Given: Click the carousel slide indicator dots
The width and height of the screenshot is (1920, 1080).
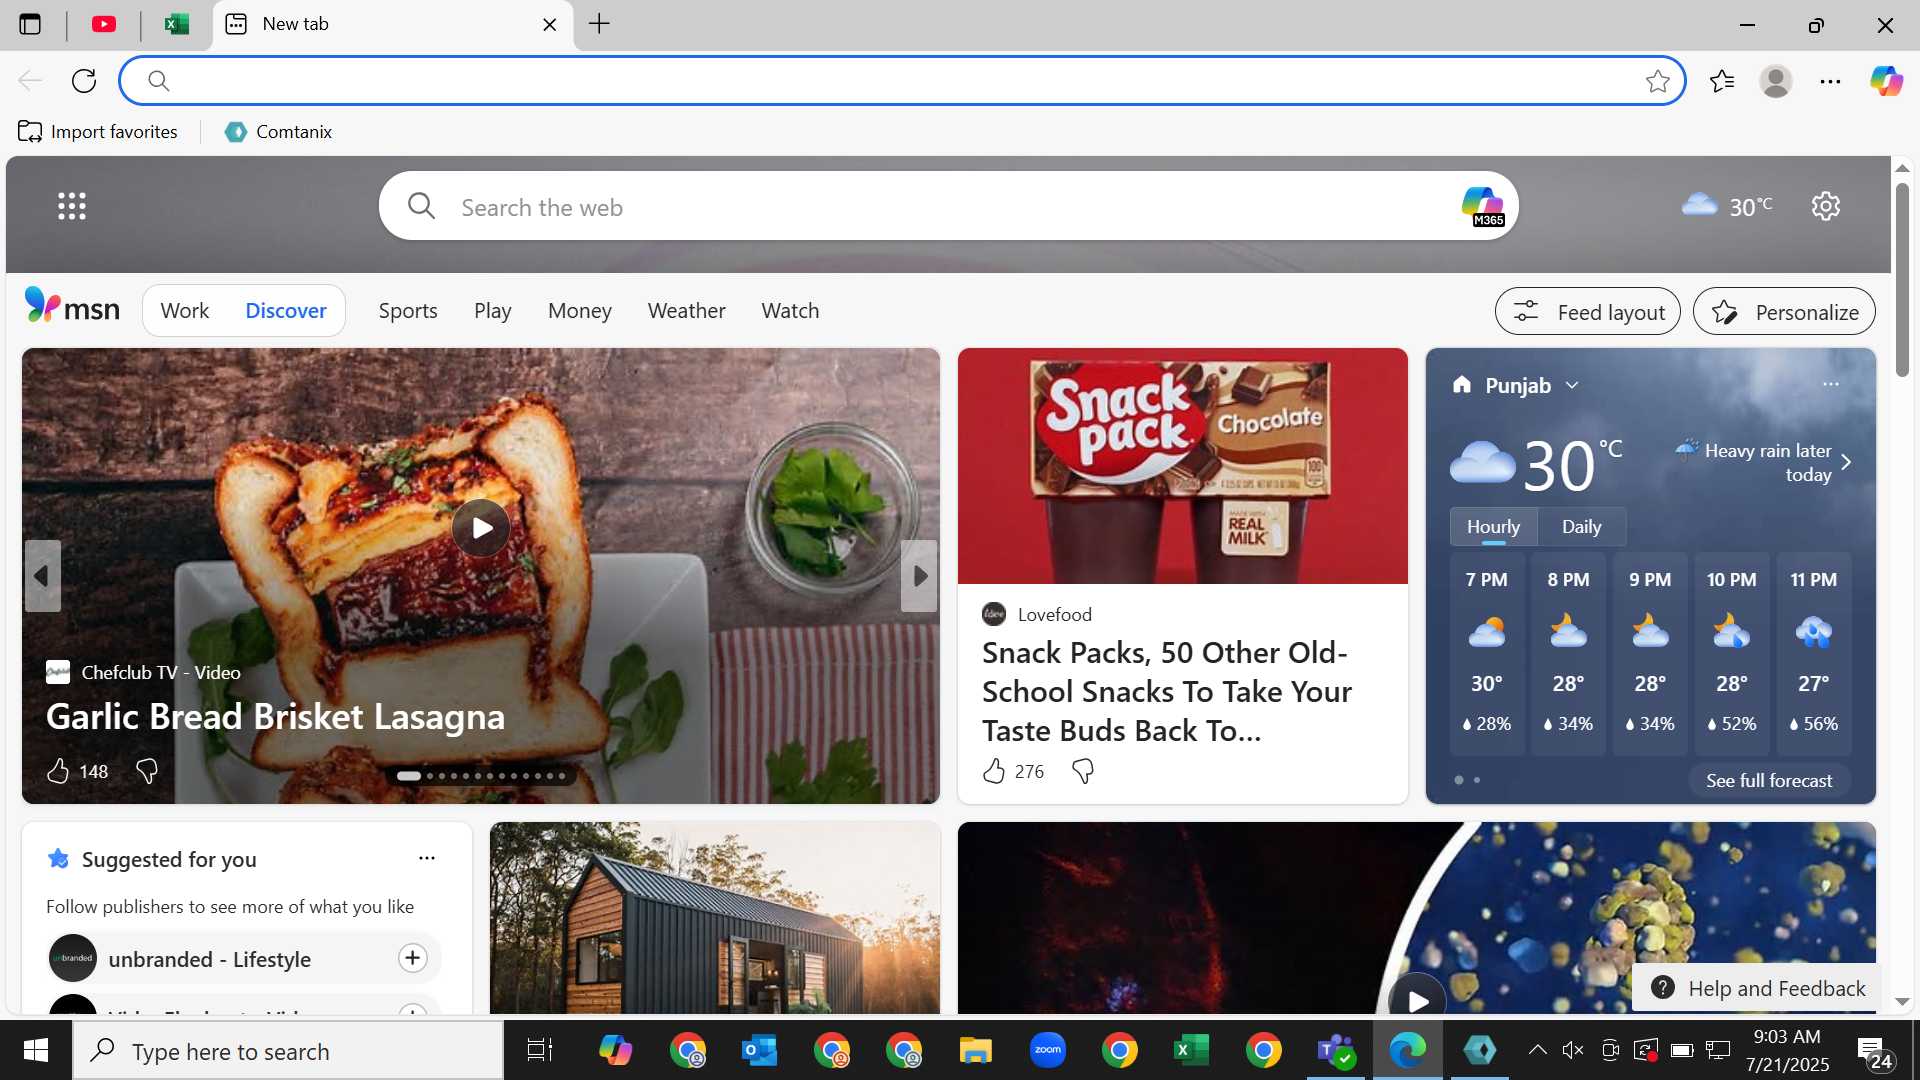Looking at the screenshot, I should 482,776.
